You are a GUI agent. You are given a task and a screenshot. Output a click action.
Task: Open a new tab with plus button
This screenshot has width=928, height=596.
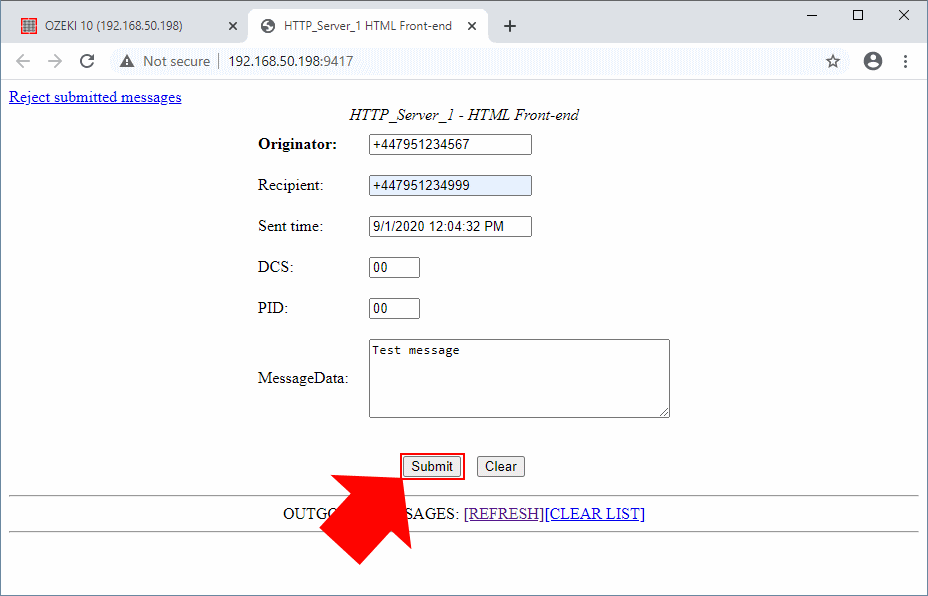510,26
